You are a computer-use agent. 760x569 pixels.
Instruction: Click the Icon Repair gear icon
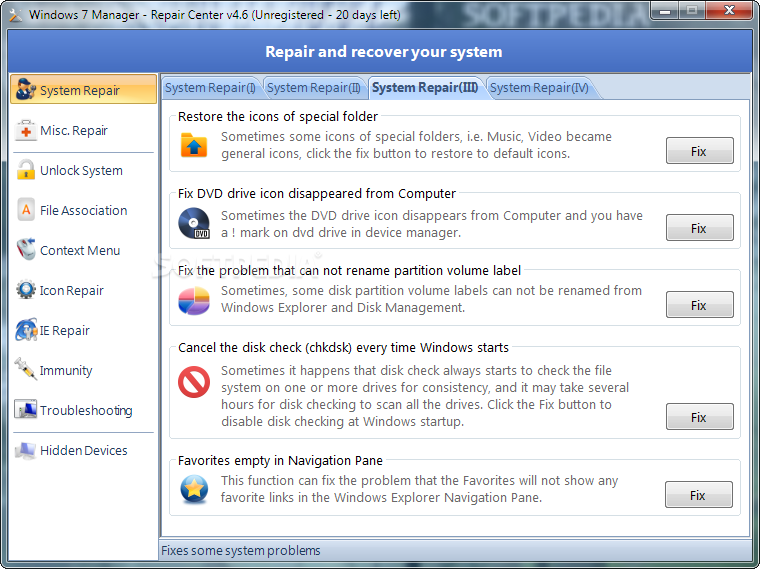coord(26,290)
